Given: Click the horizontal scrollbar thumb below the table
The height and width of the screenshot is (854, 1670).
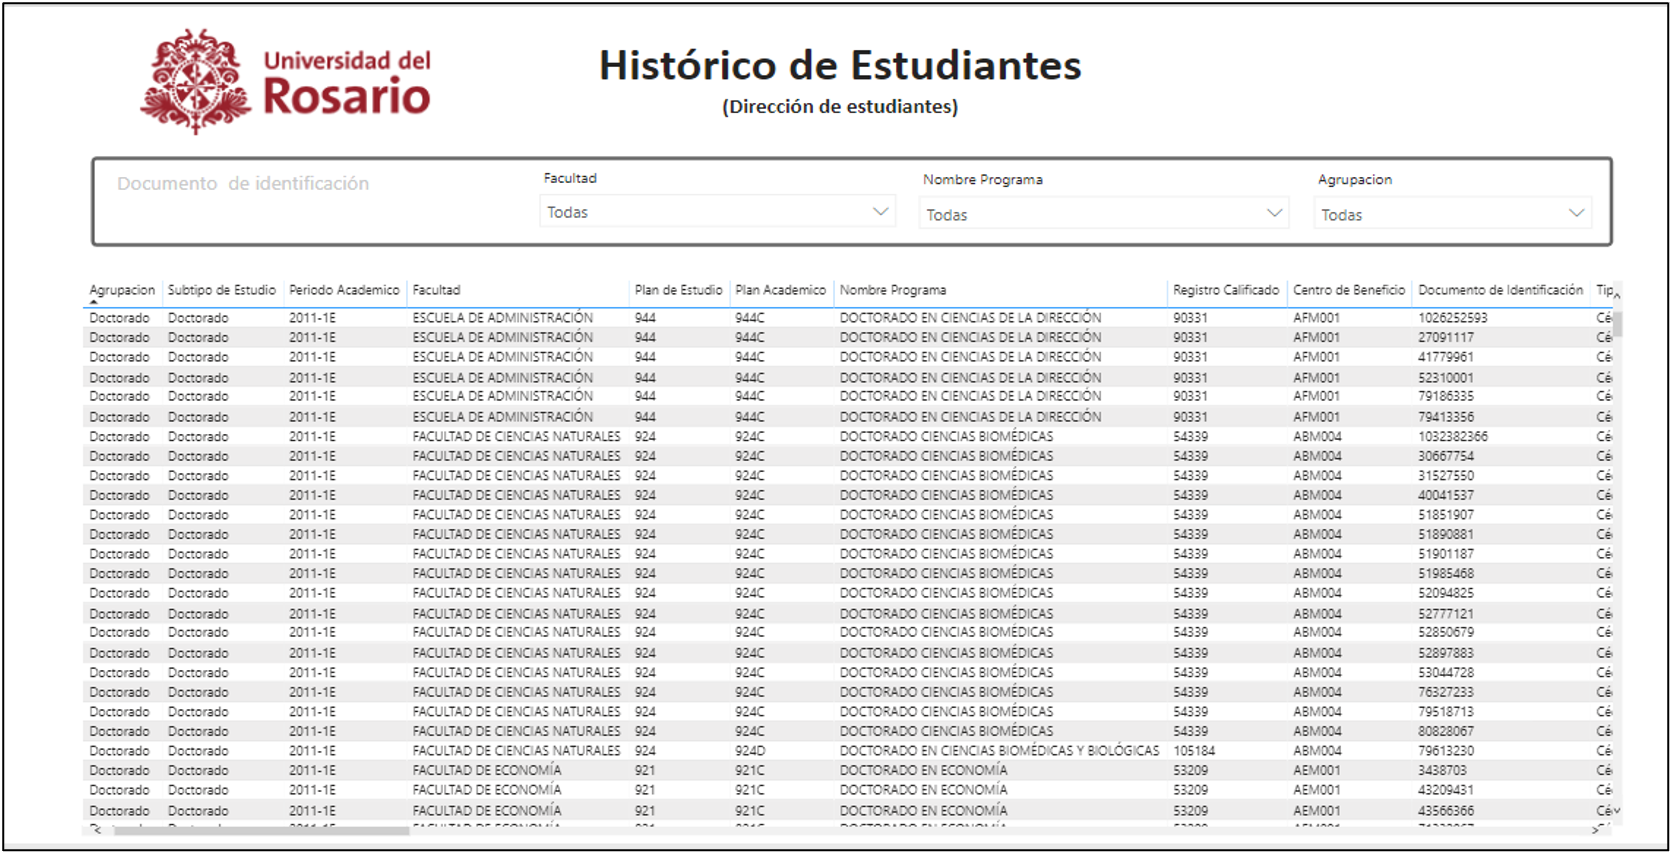Looking at the screenshot, I should coord(260,830).
